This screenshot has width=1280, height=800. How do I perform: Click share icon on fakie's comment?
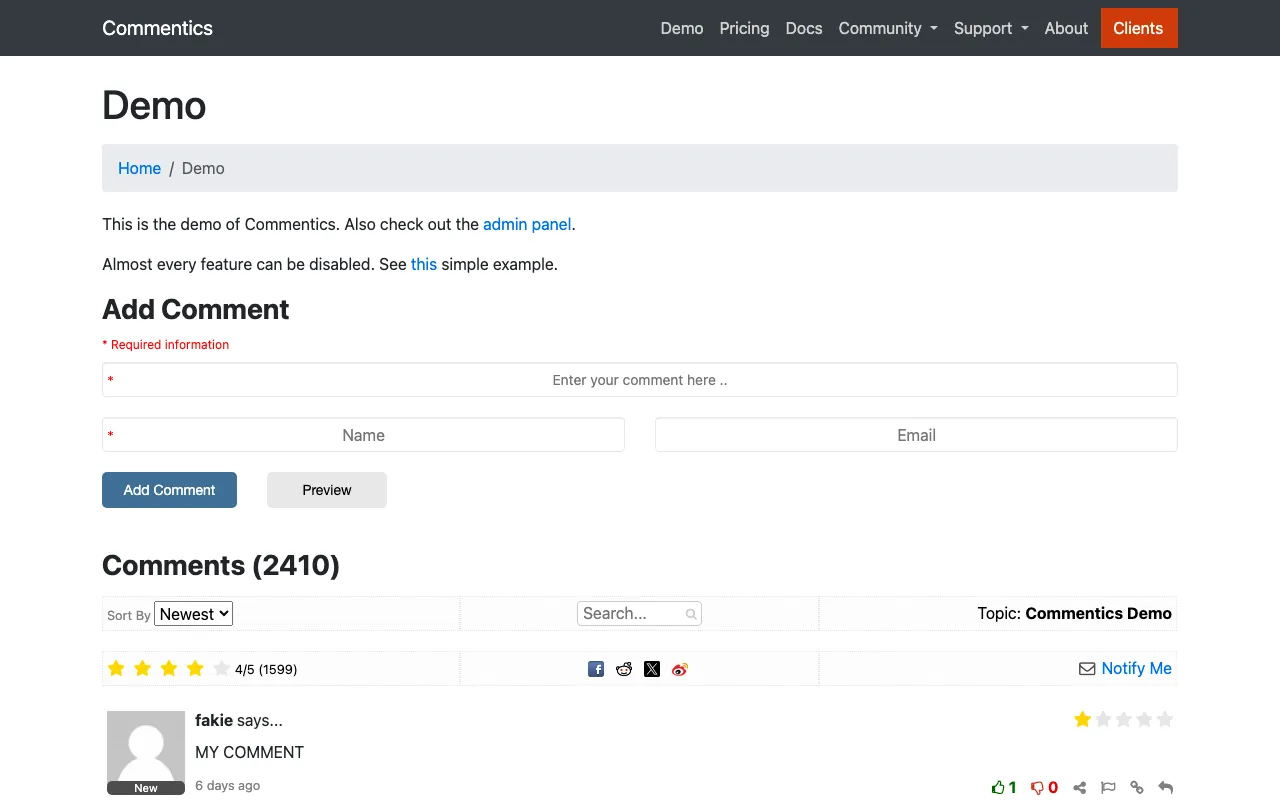point(1080,788)
